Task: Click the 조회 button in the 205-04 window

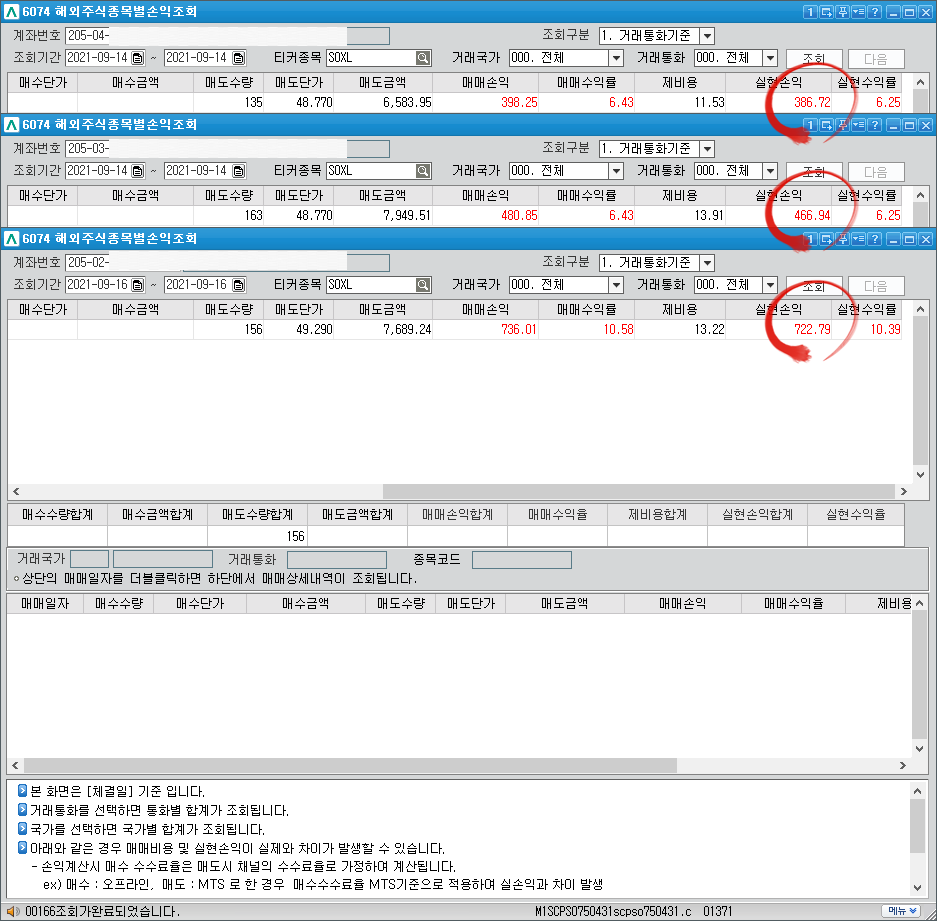Action: point(814,59)
